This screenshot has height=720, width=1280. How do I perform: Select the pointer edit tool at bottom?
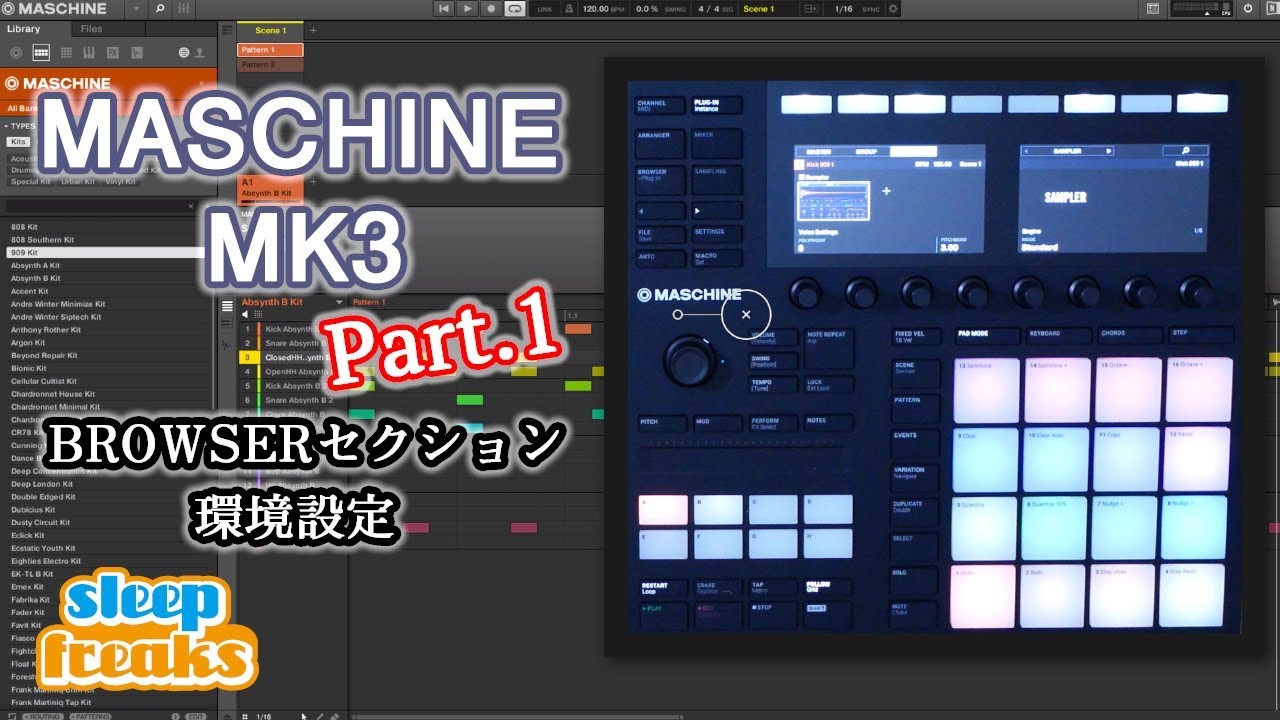304,715
